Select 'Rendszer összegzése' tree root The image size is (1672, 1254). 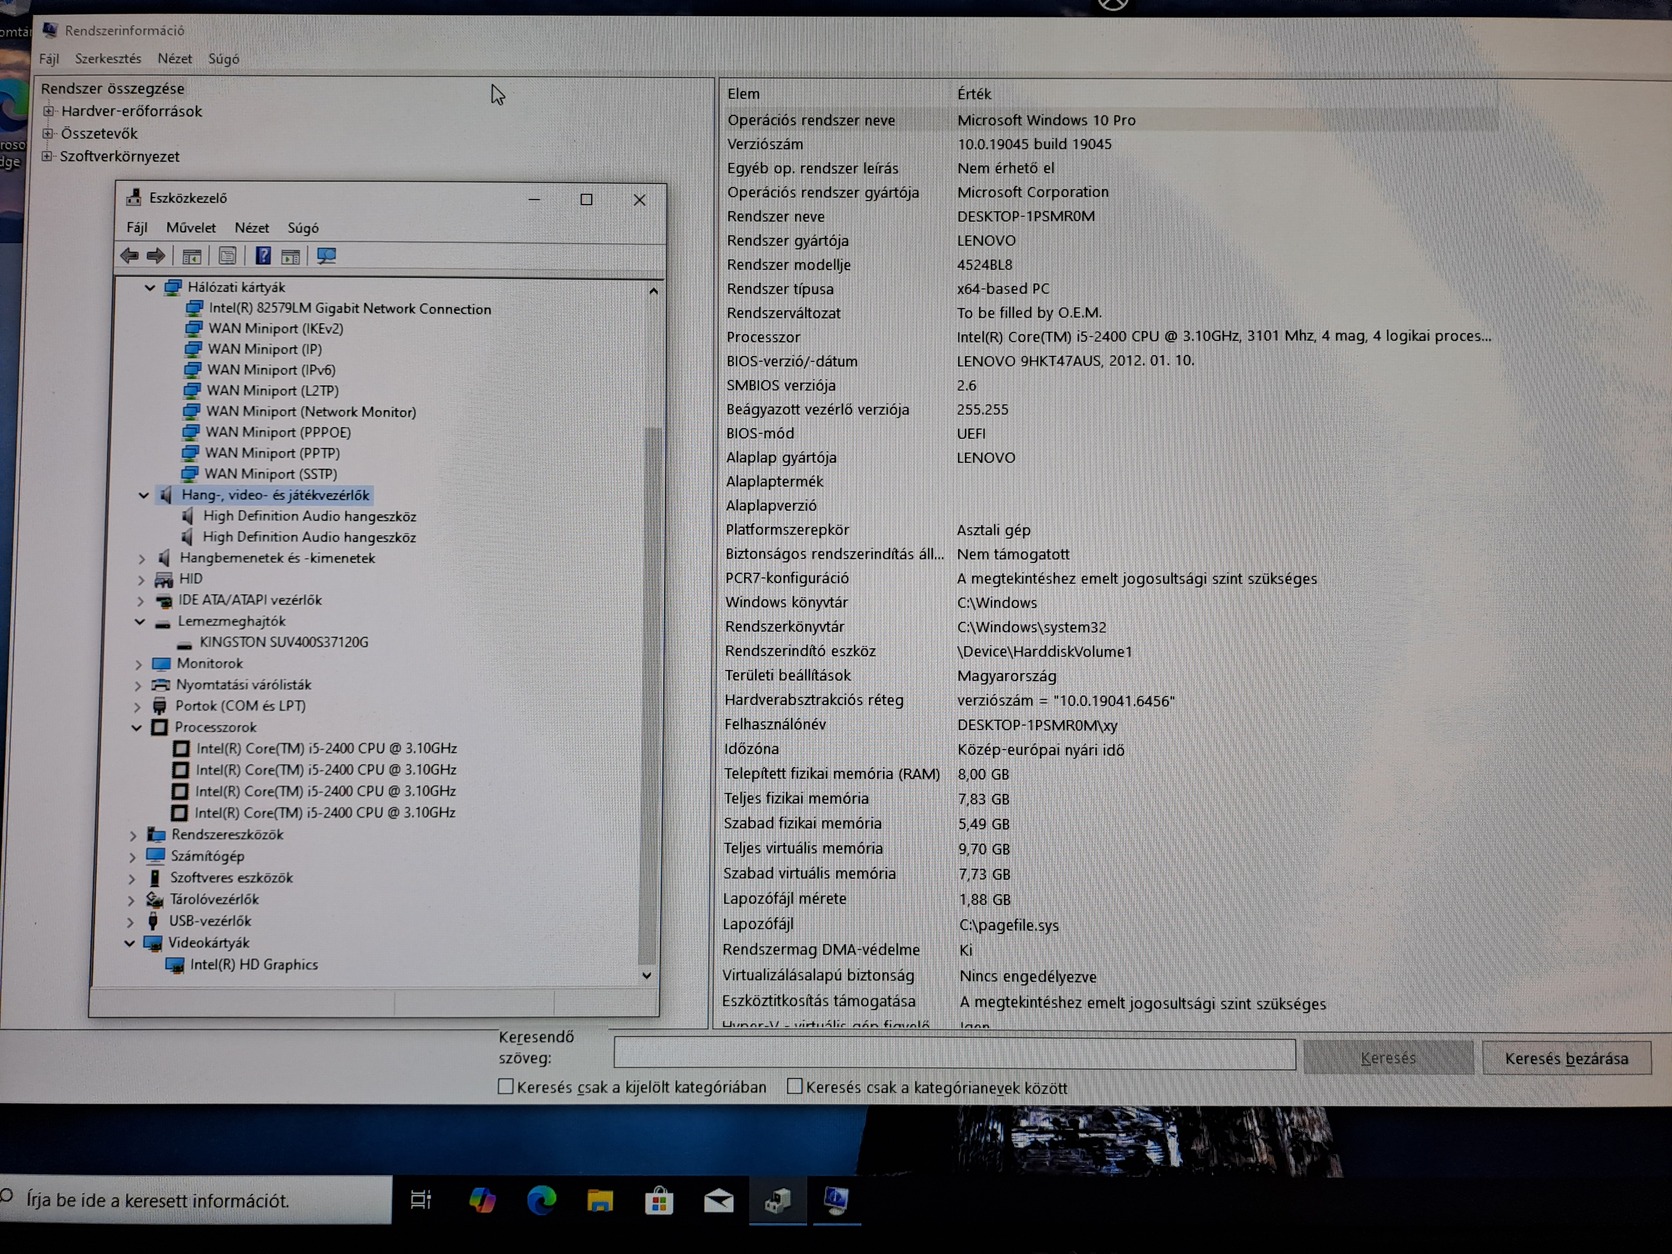[x=112, y=88]
